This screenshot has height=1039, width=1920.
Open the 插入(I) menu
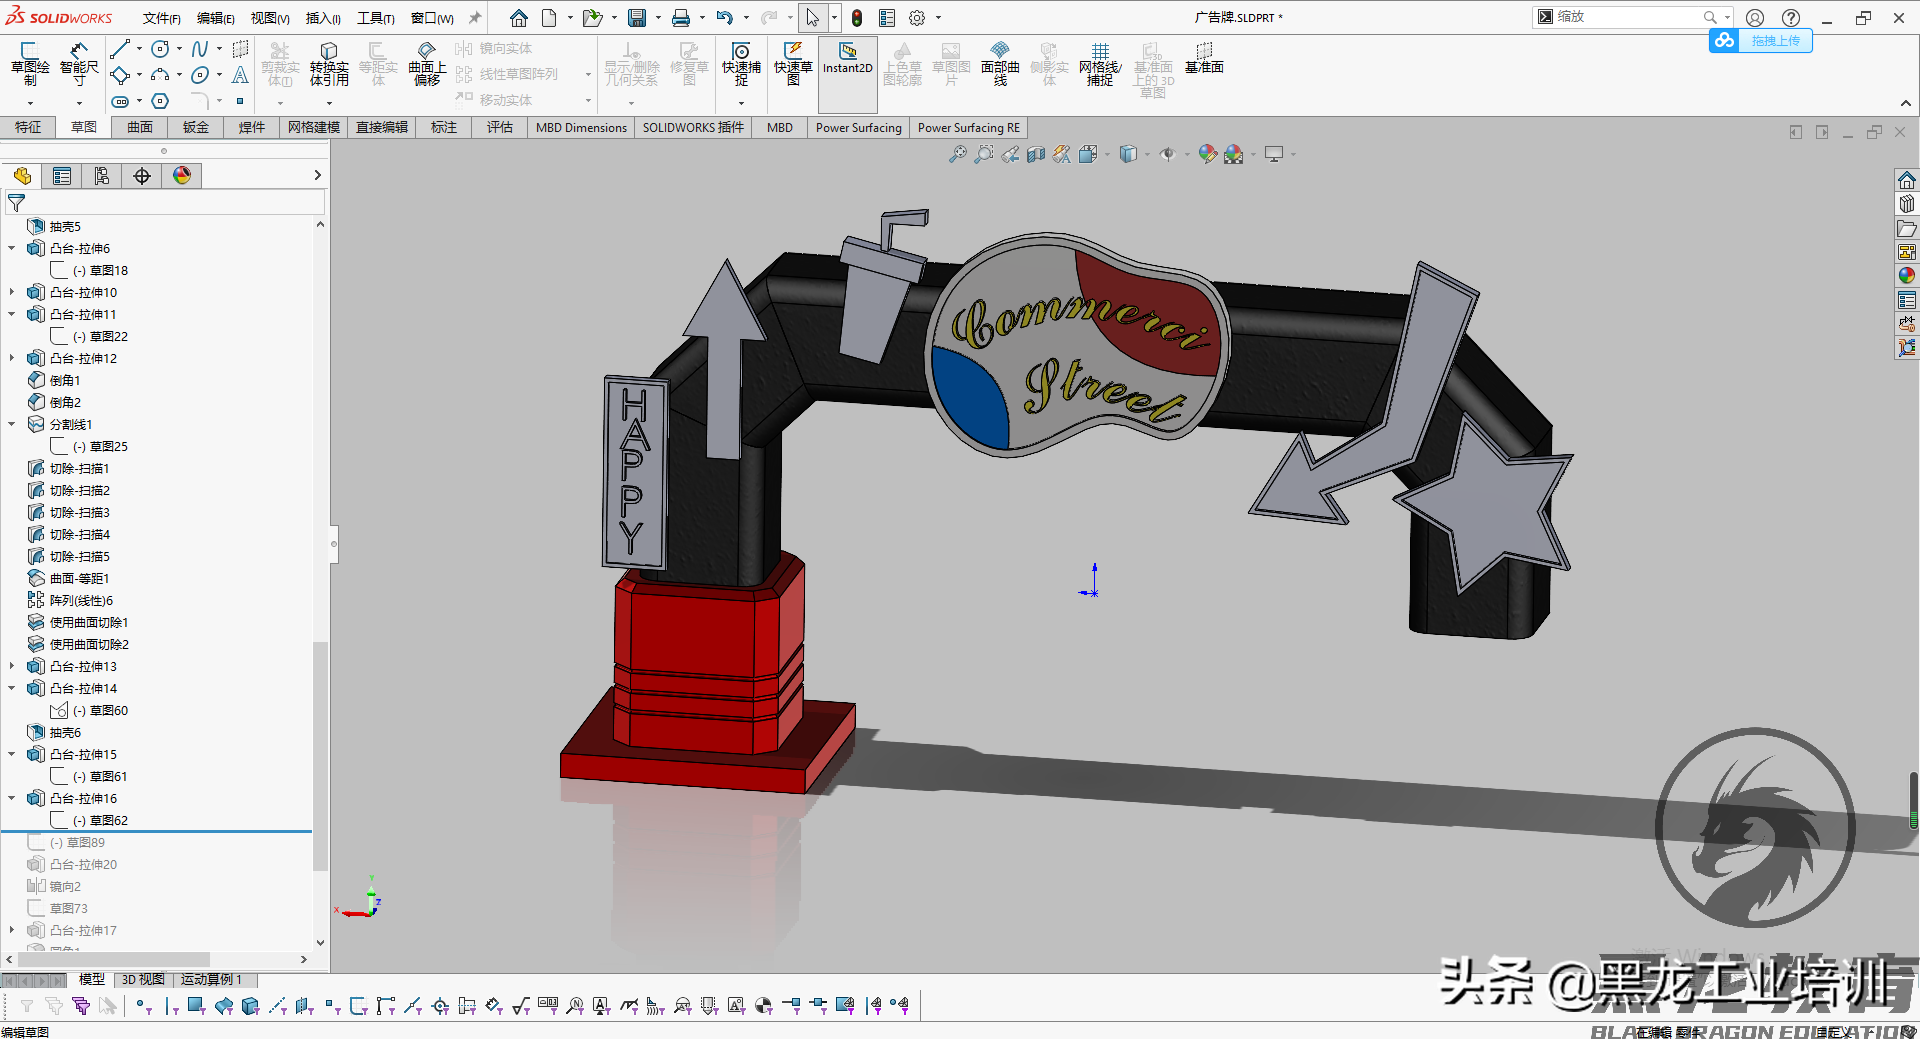[x=322, y=17]
